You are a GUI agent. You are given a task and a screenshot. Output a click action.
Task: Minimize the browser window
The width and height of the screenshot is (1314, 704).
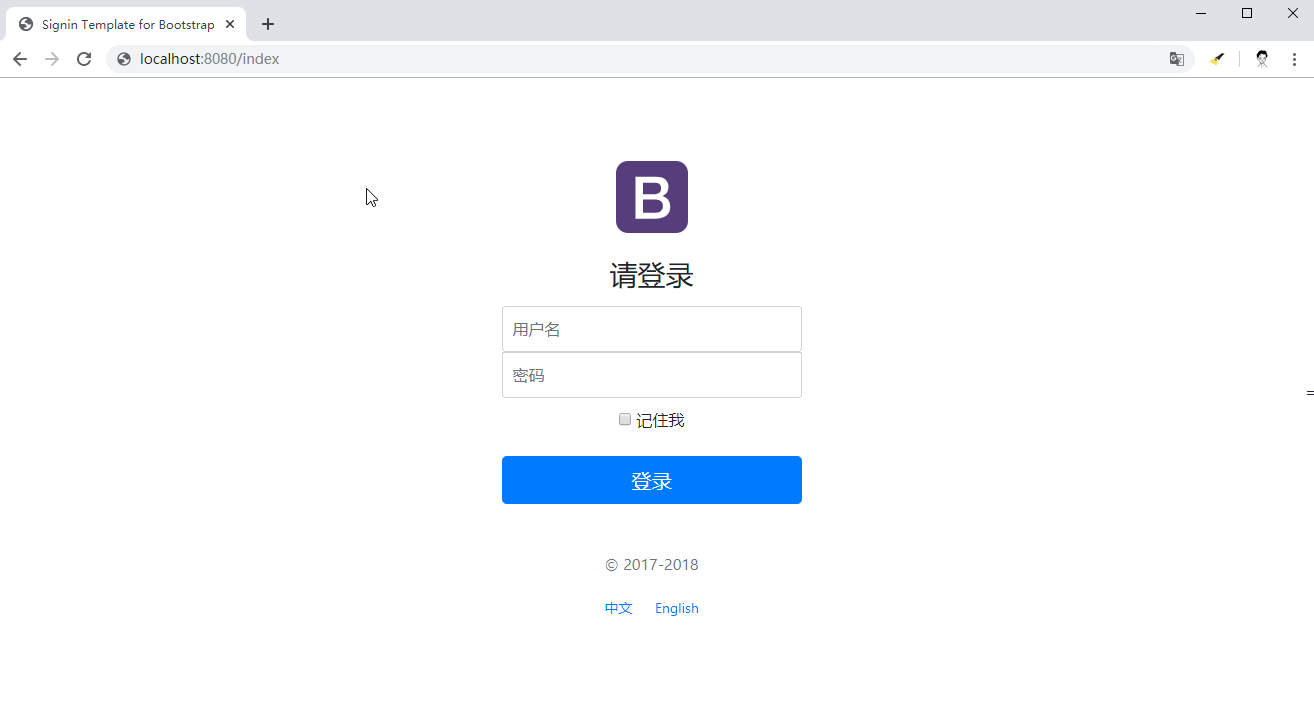click(x=1201, y=13)
